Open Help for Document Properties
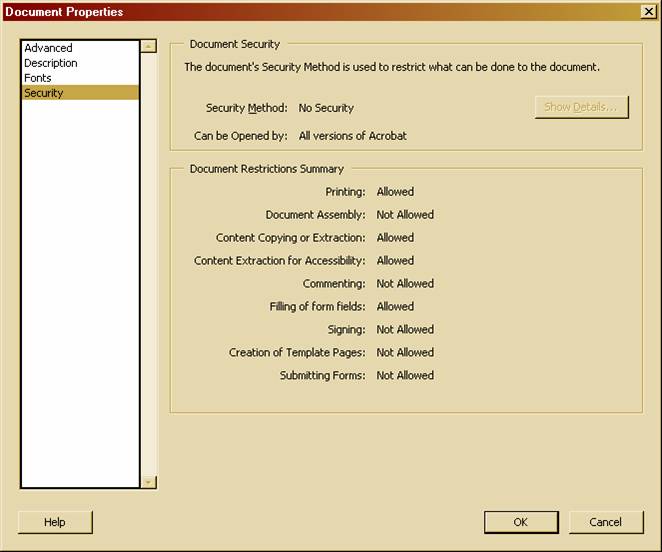662x552 pixels. point(55,522)
